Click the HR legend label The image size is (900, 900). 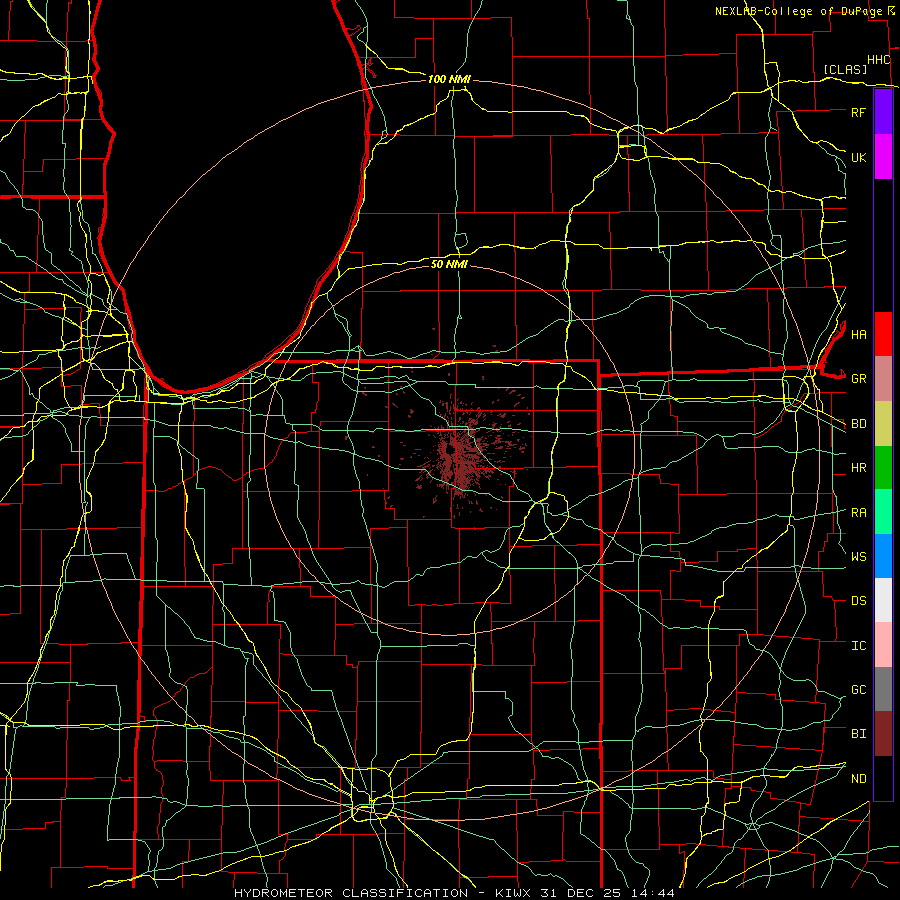tap(858, 468)
